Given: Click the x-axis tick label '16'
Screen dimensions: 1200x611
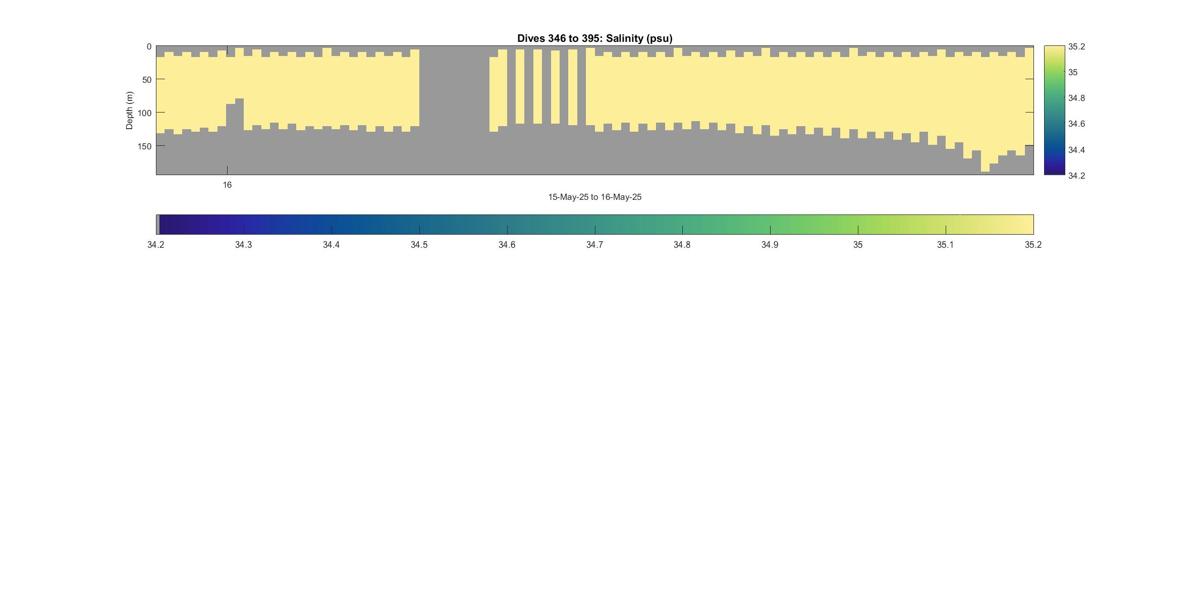Looking at the screenshot, I should coord(227,185).
